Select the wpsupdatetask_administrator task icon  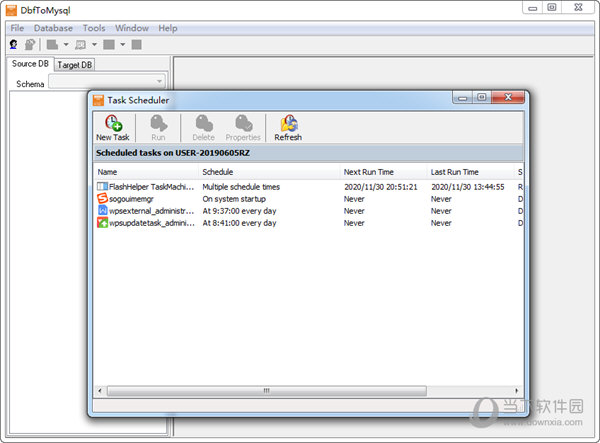(102, 223)
